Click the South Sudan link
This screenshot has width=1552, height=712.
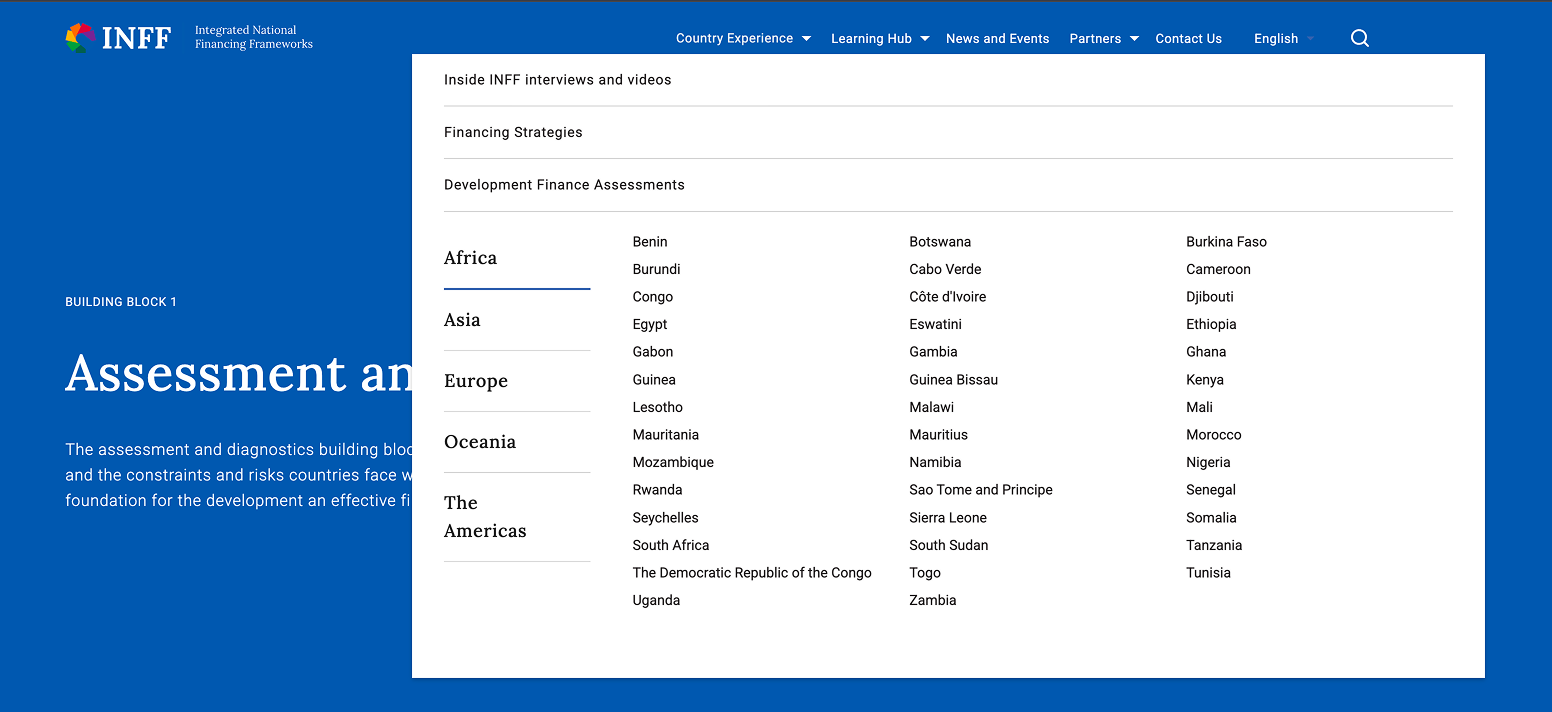pos(948,545)
